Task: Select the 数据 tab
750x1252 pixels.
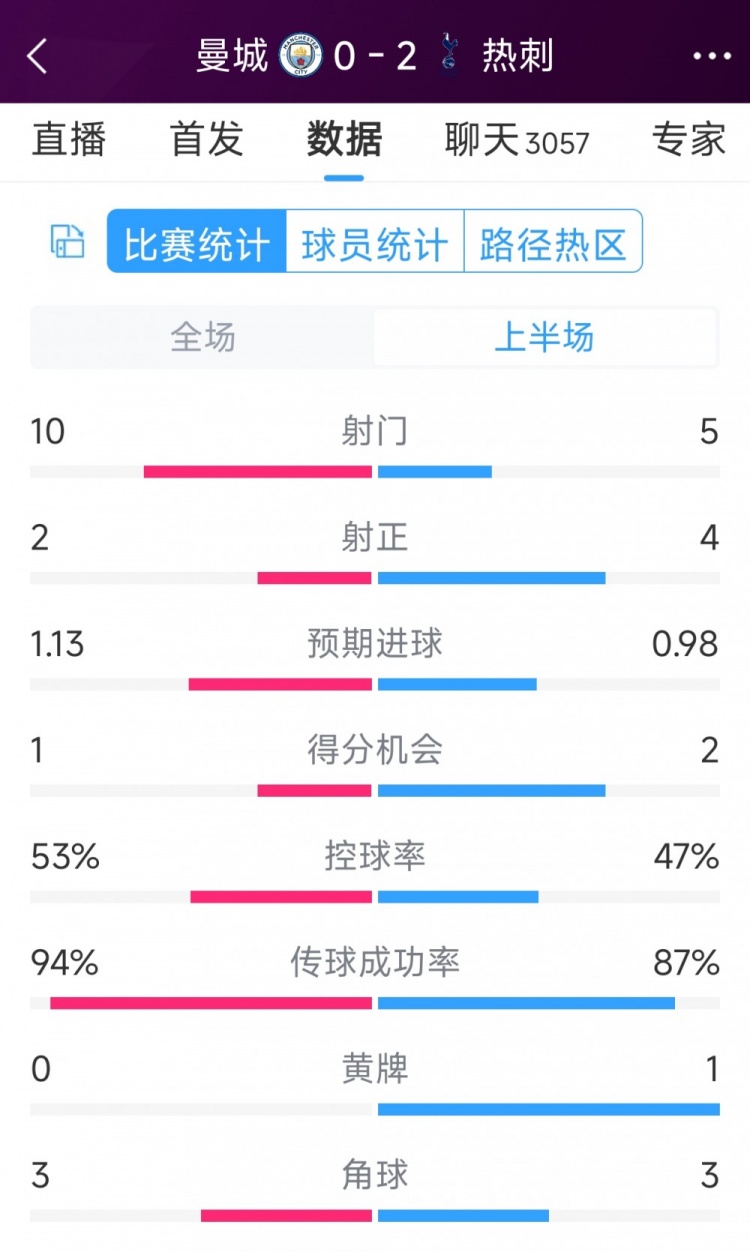Action: (343, 142)
